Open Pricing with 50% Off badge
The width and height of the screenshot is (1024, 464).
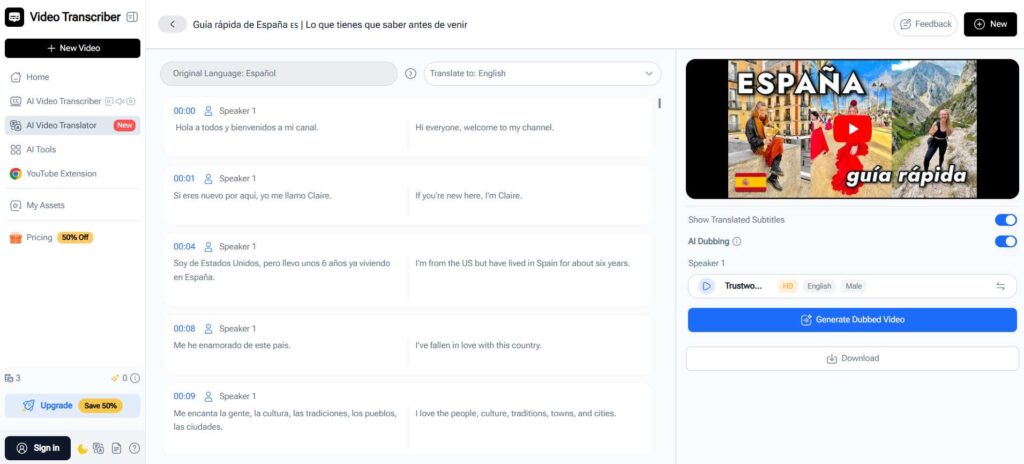click(x=72, y=238)
